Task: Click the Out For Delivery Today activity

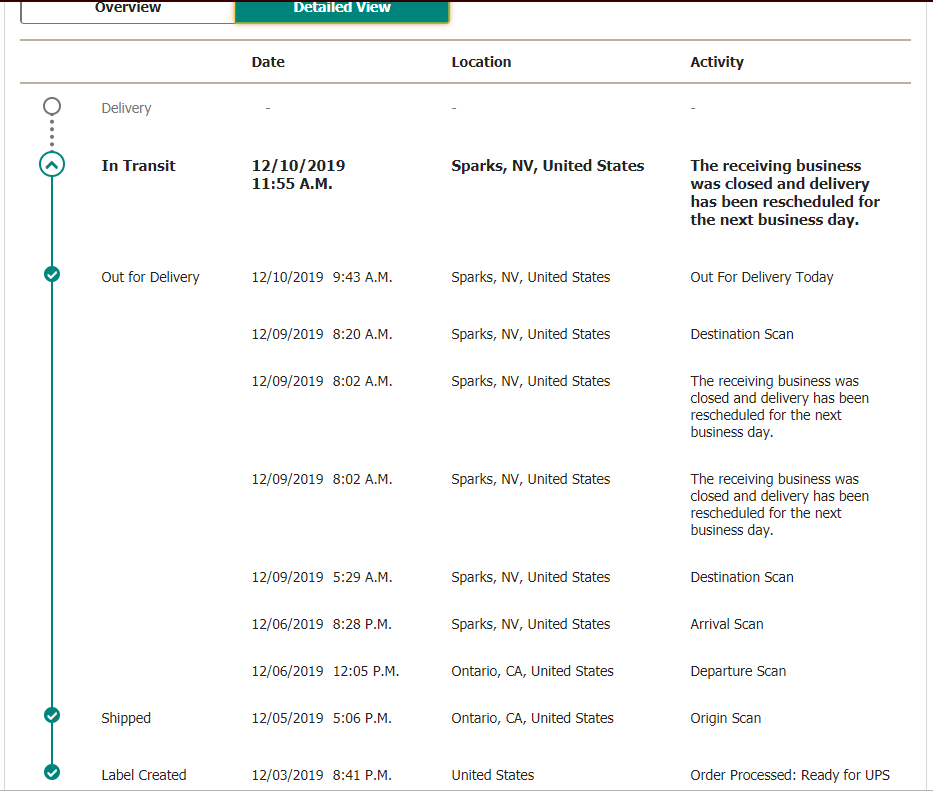Action: [x=762, y=277]
